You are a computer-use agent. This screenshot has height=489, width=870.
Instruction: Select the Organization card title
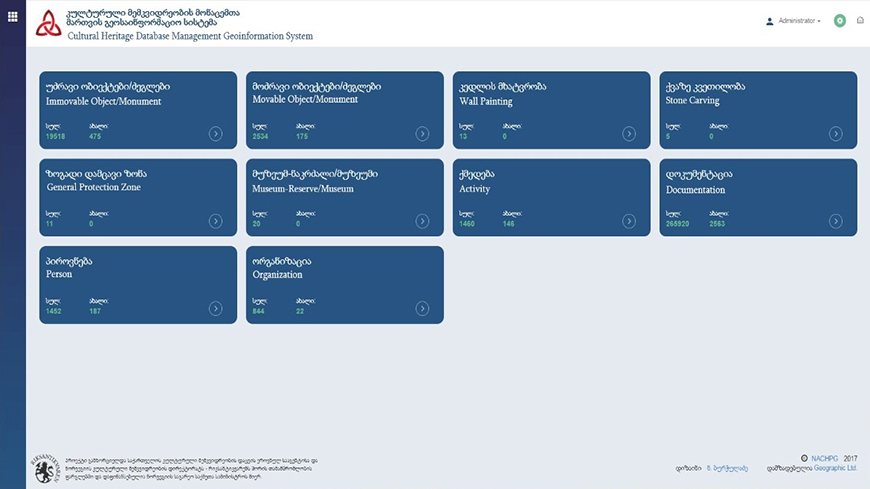click(277, 275)
